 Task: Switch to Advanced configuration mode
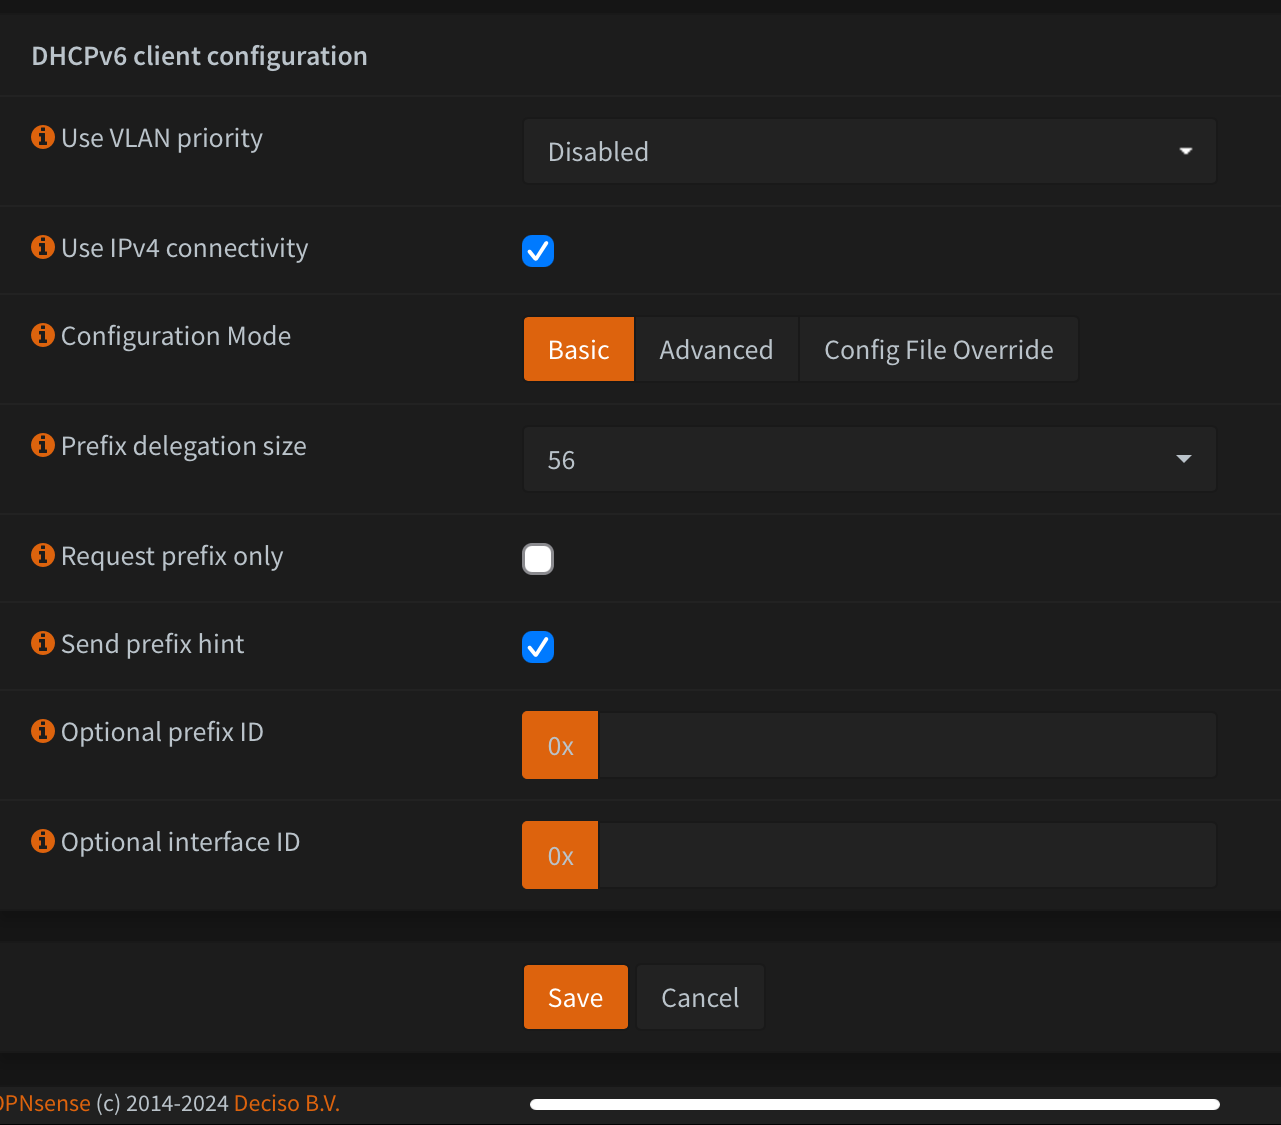[716, 349]
